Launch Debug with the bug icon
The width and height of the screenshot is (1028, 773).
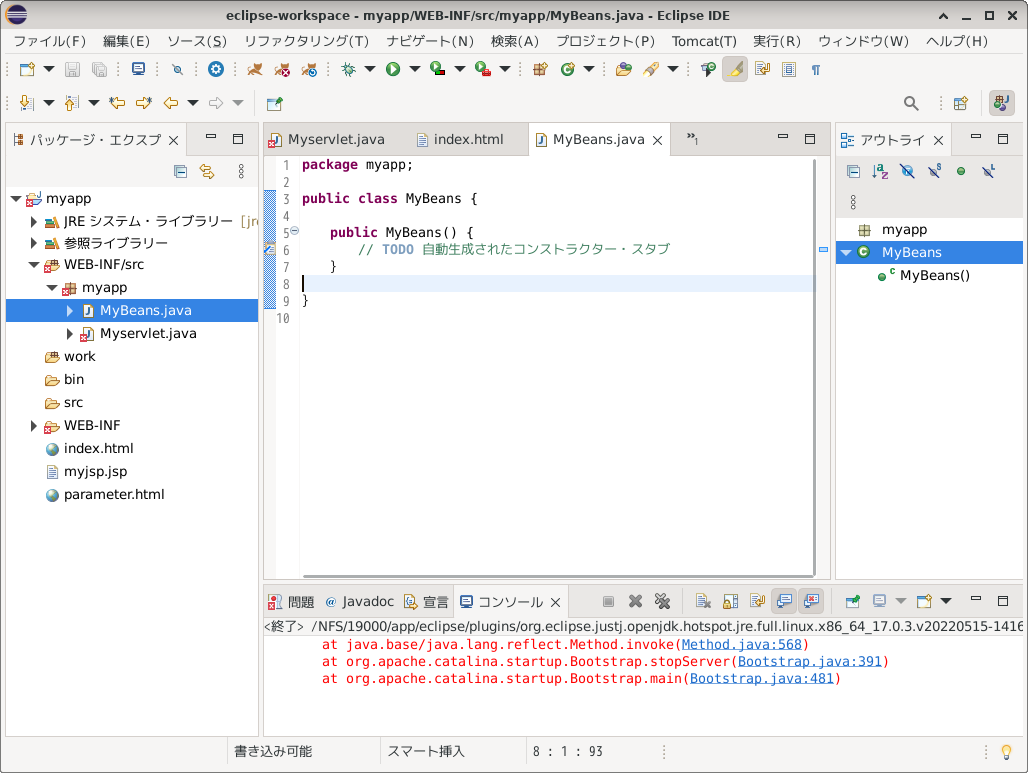tap(348, 69)
